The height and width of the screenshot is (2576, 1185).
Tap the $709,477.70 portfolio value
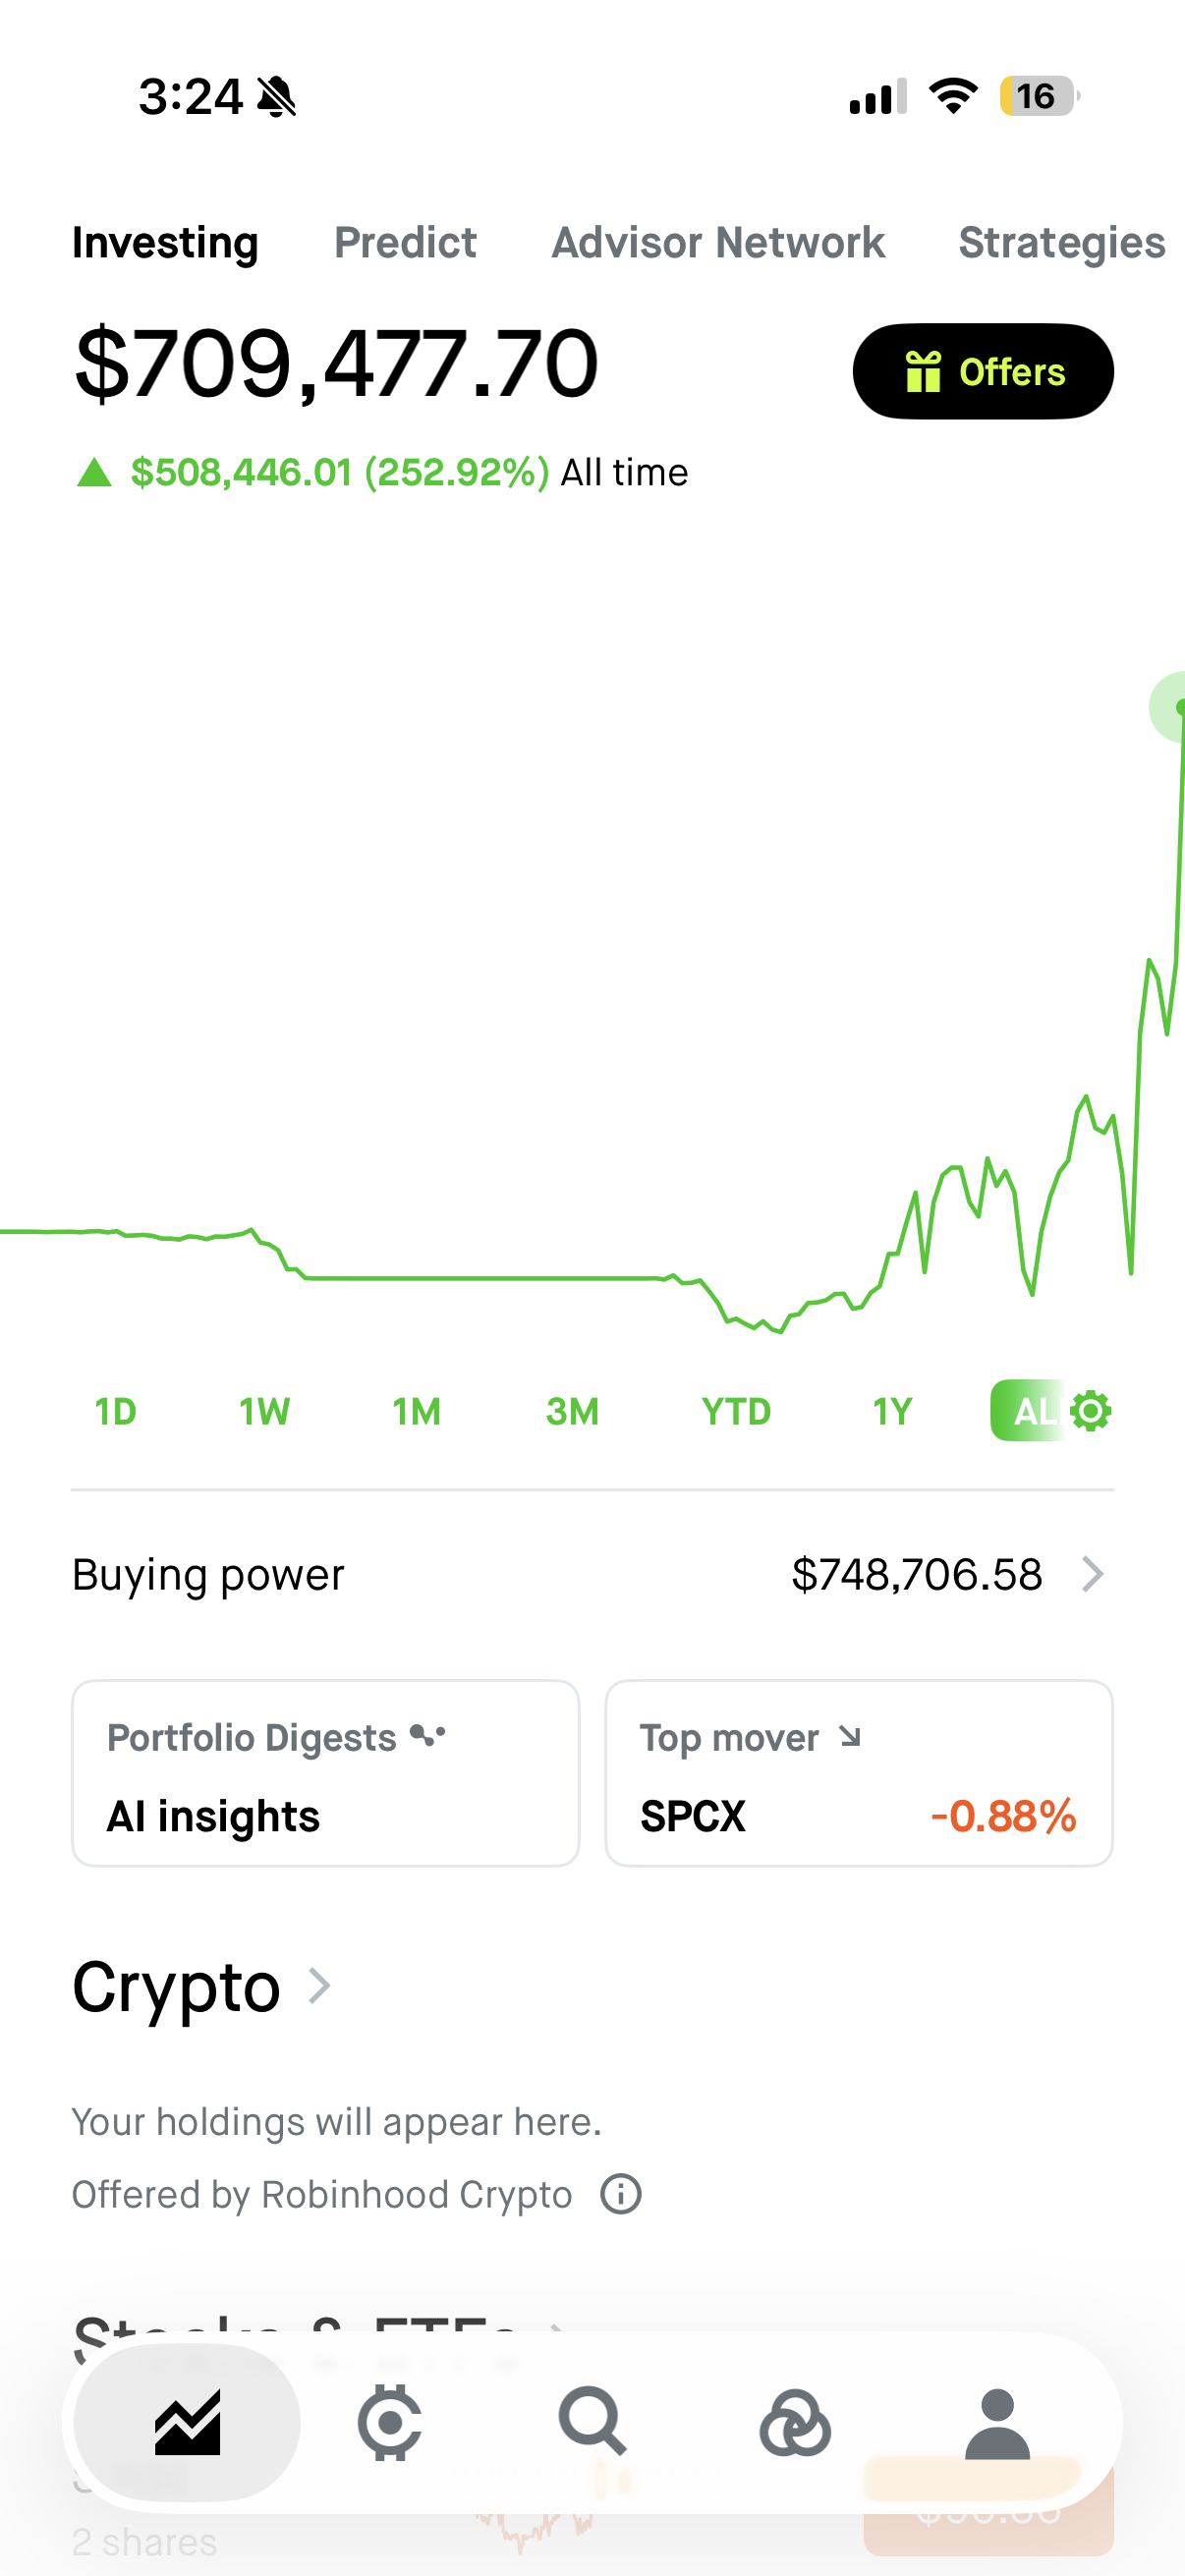[x=336, y=363]
